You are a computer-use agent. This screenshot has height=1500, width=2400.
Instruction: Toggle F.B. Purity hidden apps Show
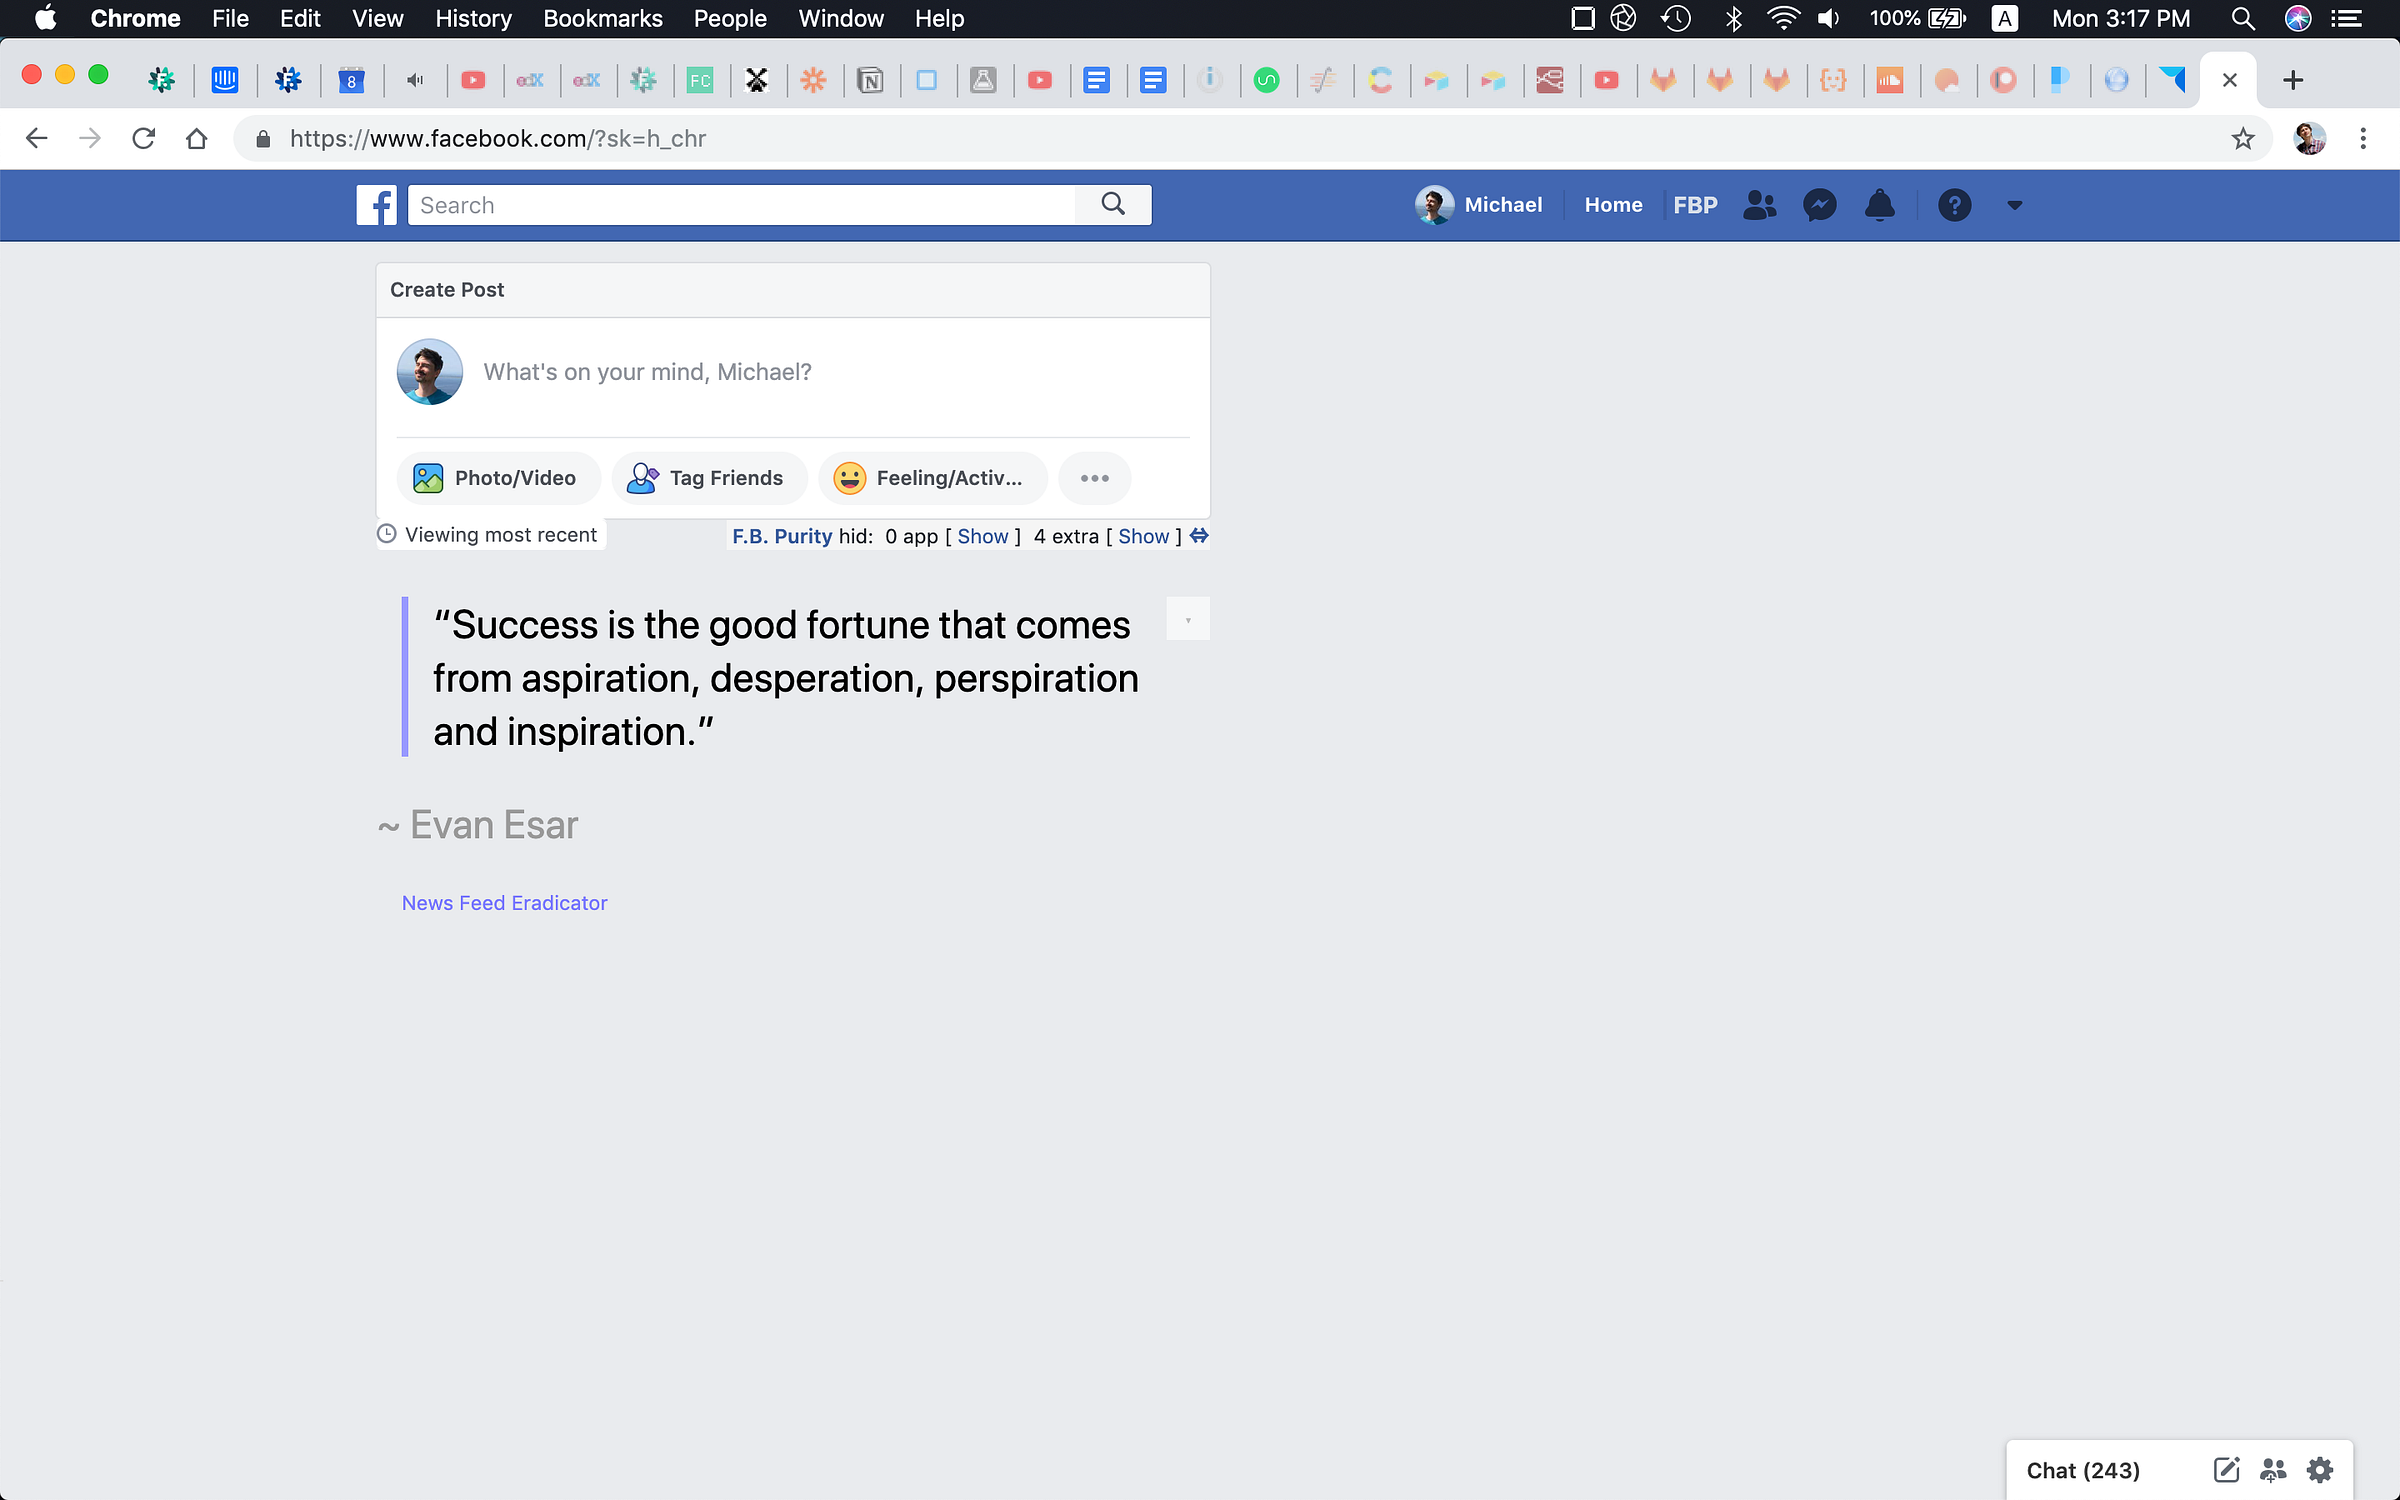982,536
